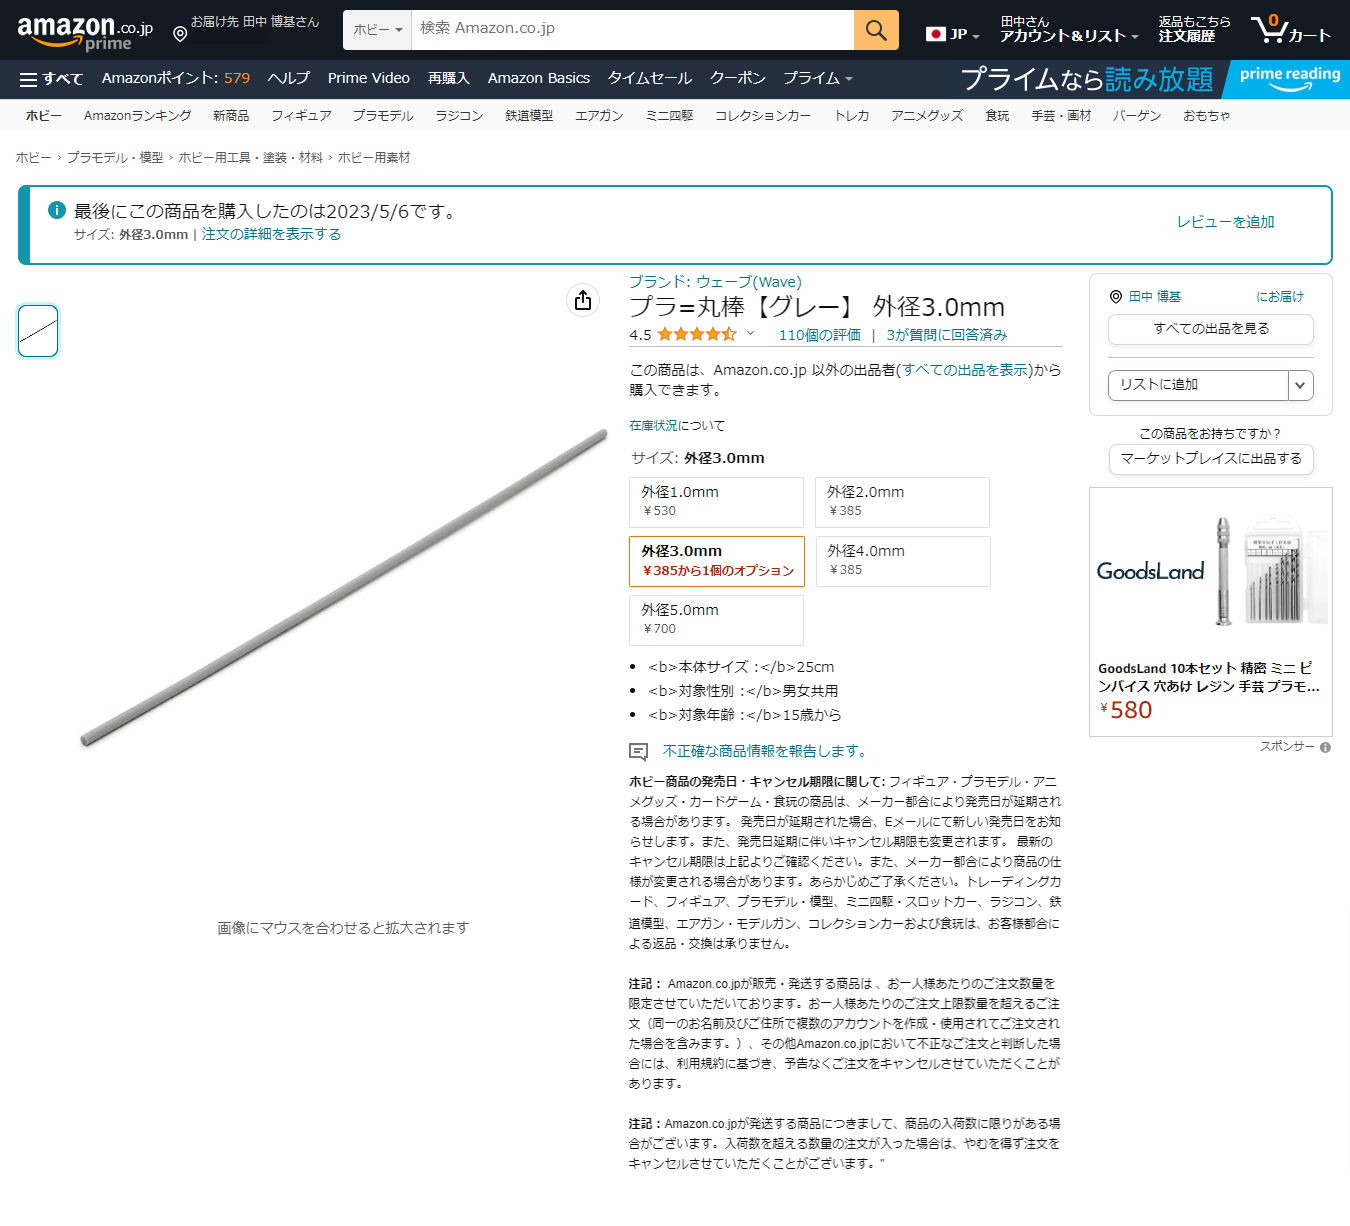Click the すべての出品を見る button
This screenshot has width=1350, height=1226.
tap(1210, 329)
